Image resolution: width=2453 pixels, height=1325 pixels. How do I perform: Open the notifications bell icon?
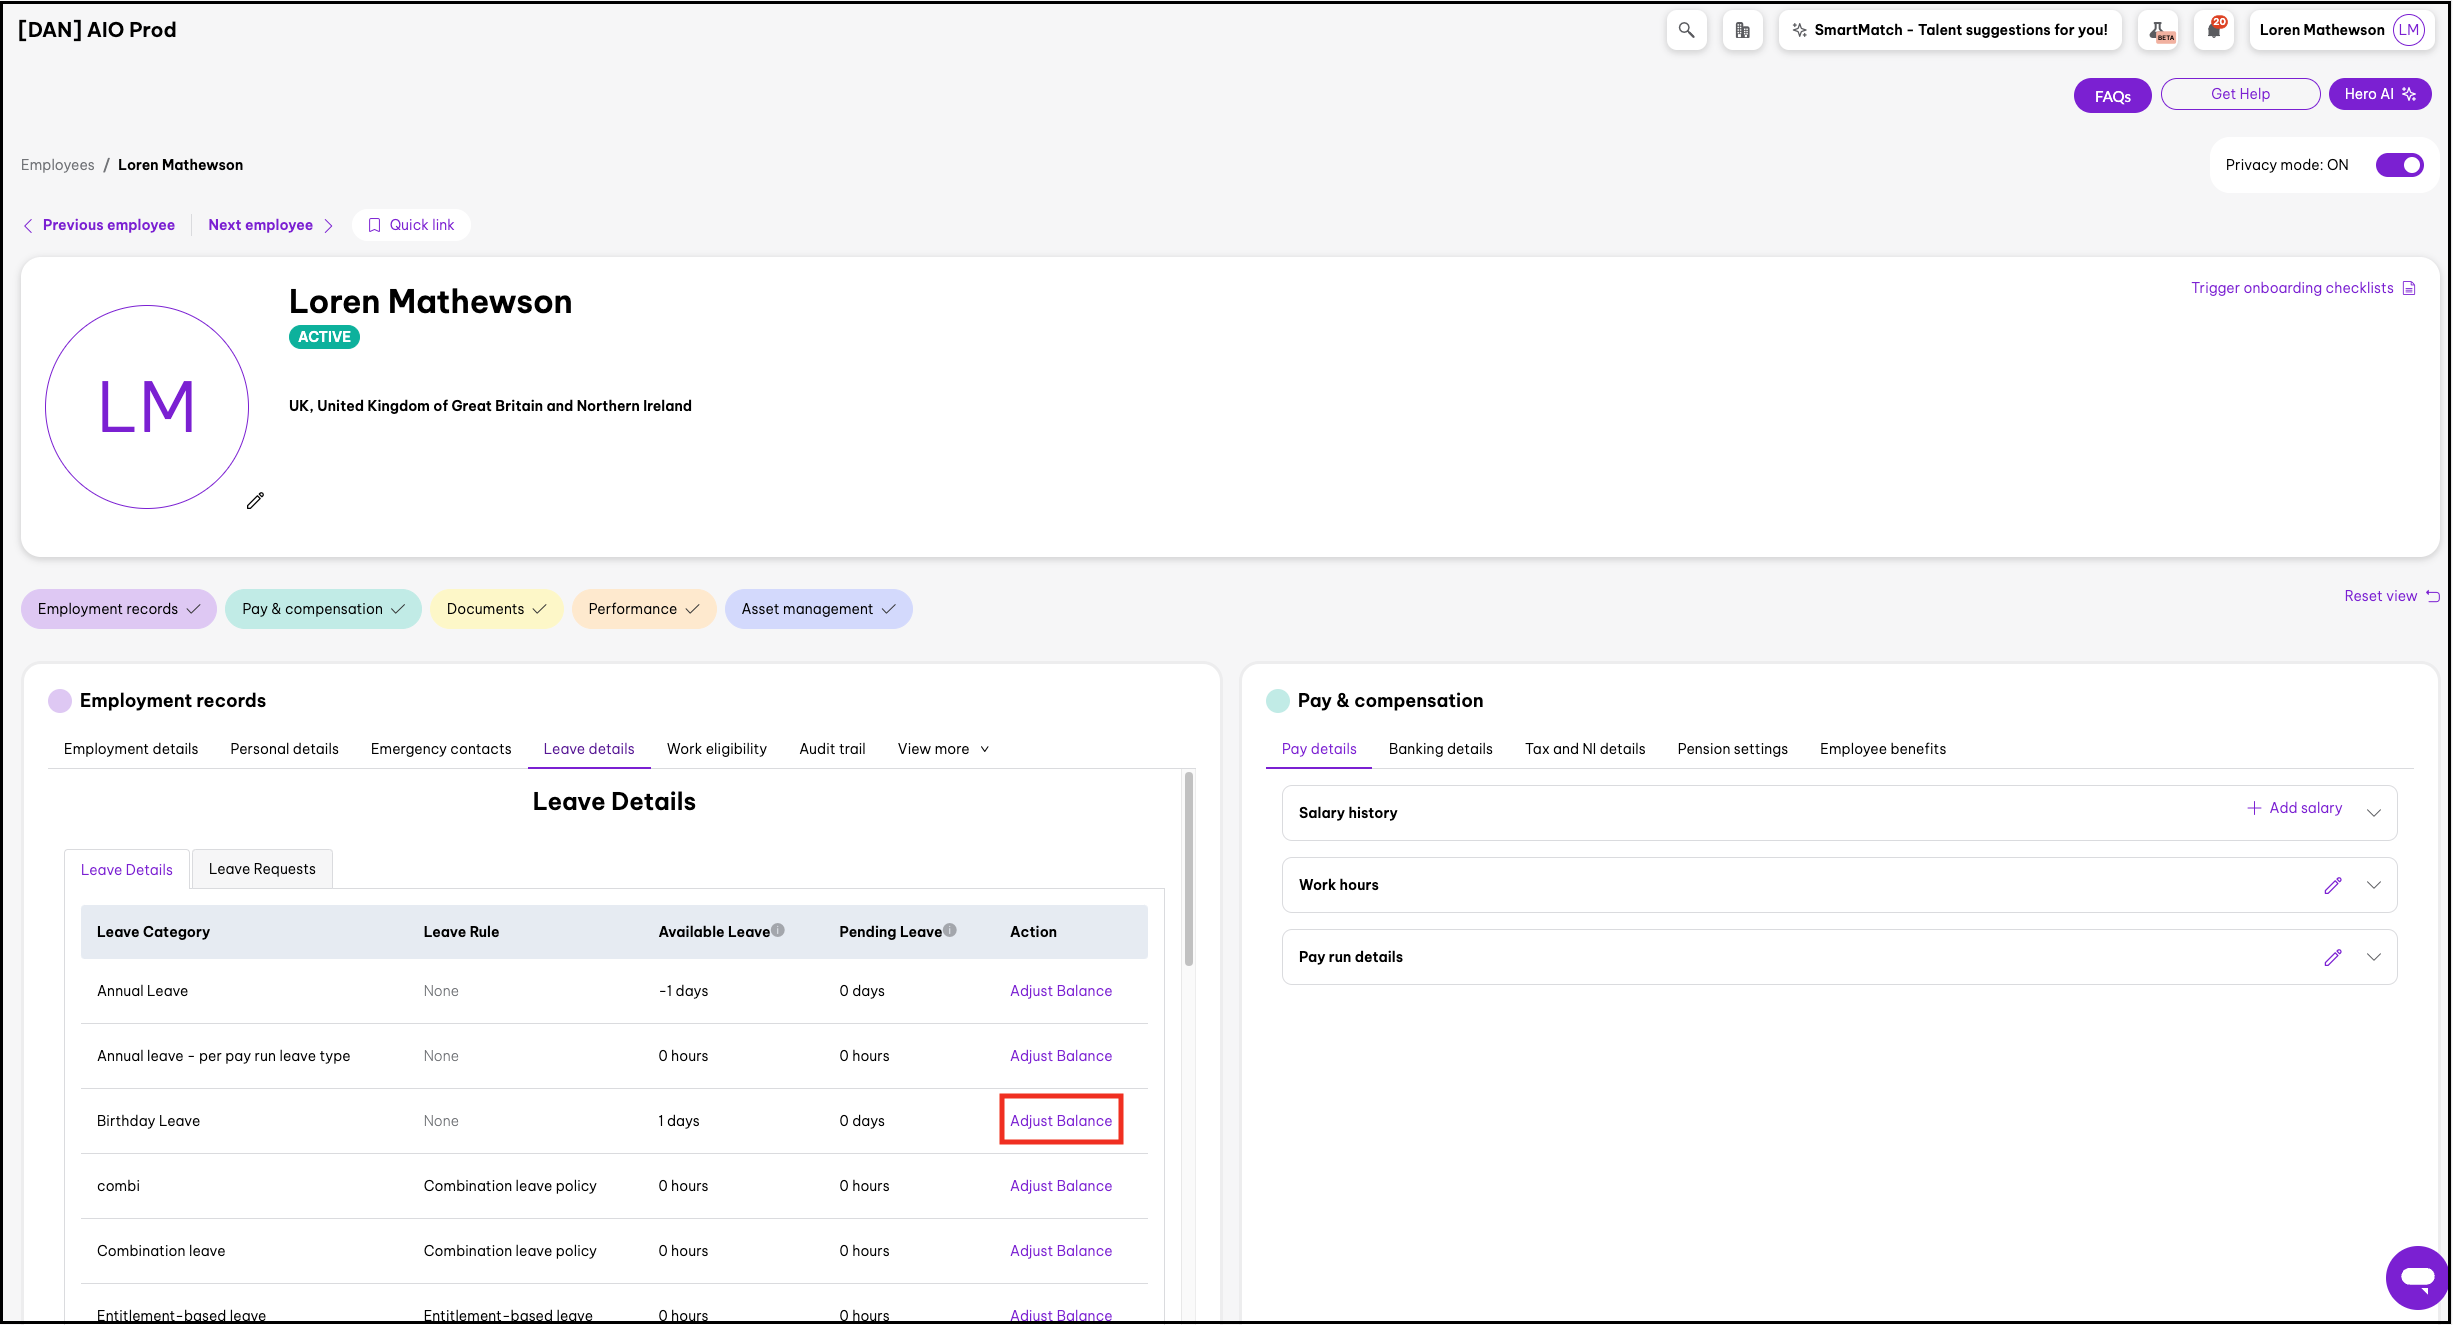click(x=2214, y=30)
